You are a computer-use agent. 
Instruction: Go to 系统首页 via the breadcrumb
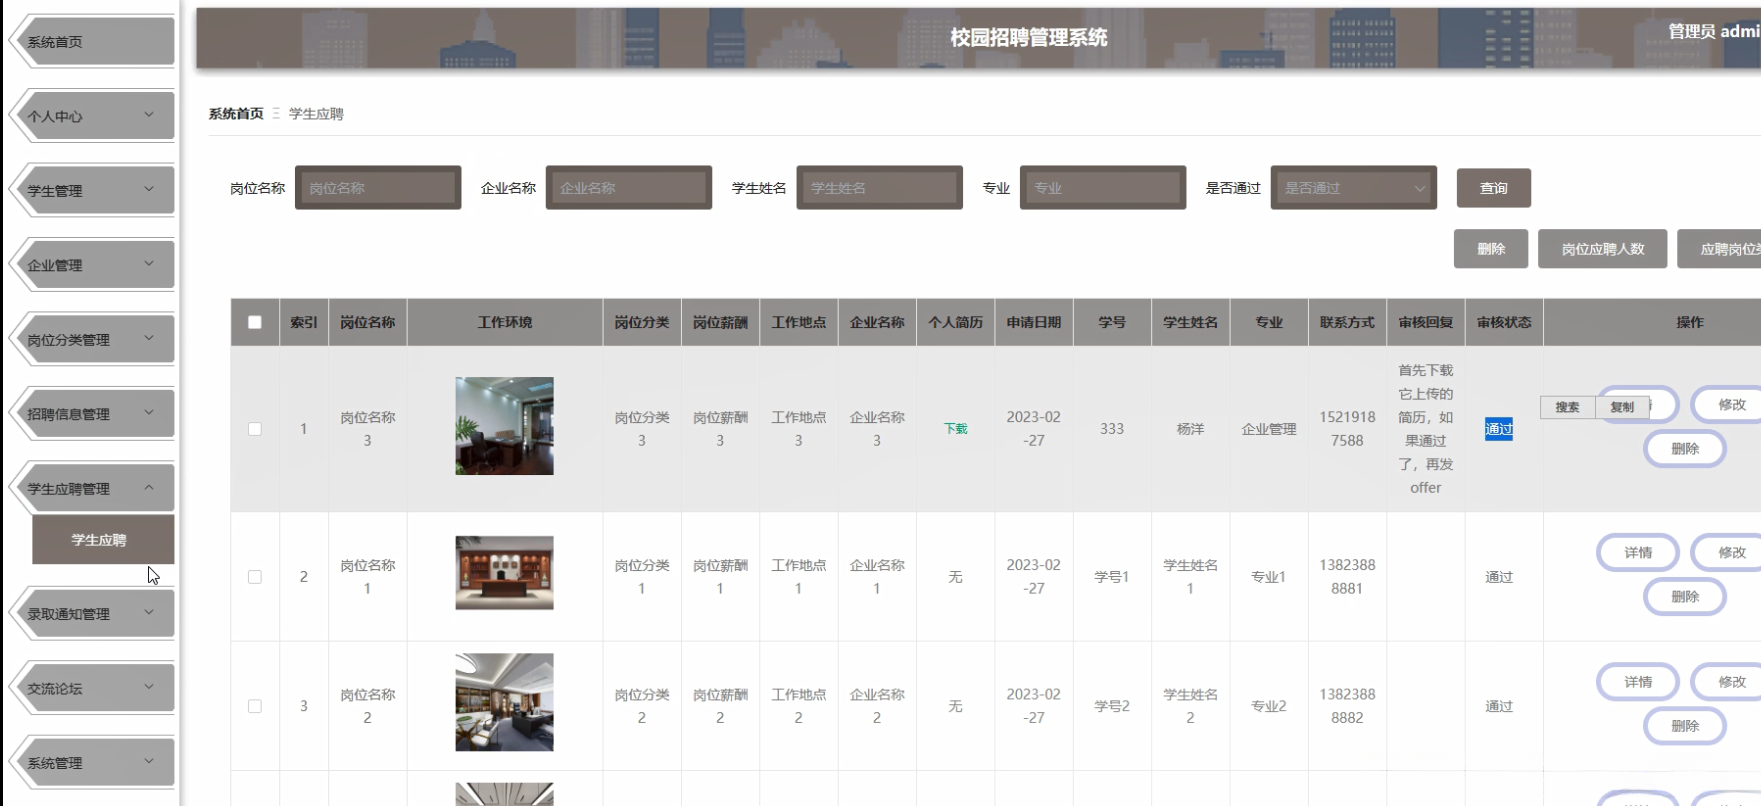[x=236, y=114]
